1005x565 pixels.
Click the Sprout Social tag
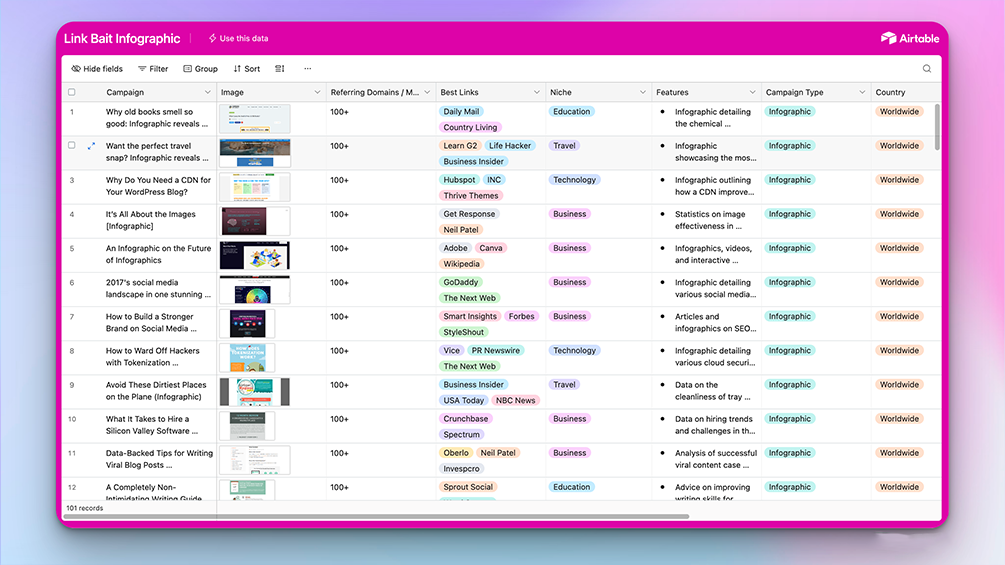coord(468,487)
